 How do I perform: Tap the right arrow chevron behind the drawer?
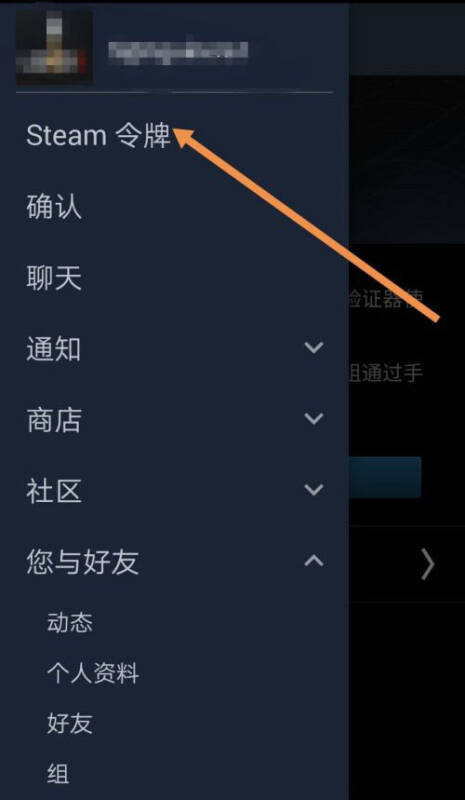pyautogui.click(x=428, y=564)
